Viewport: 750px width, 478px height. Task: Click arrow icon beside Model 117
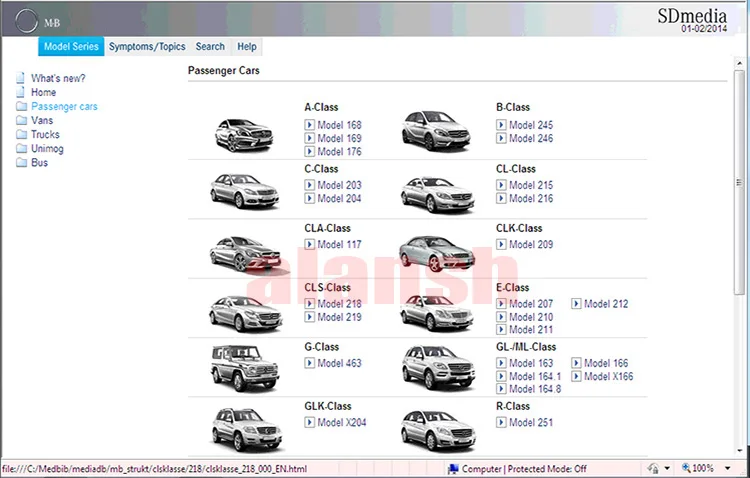(x=309, y=244)
